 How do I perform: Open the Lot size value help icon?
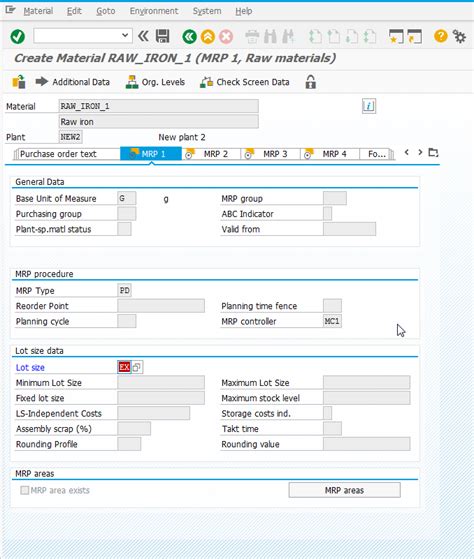click(x=137, y=367)
